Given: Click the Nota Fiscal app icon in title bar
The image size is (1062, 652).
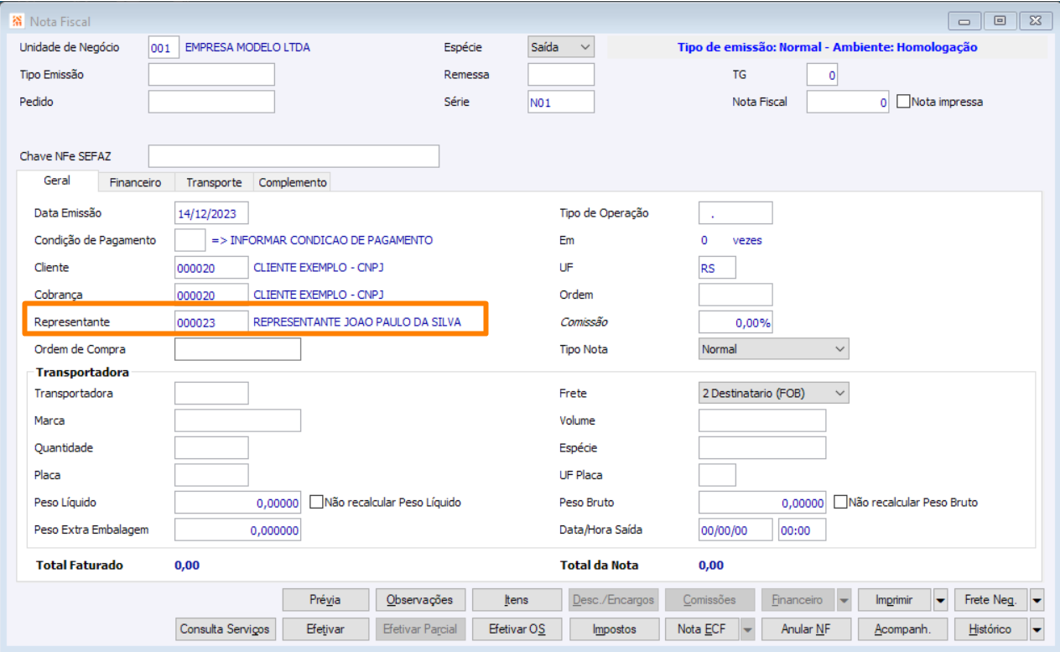Looking at the screenshot, I should (17, 21).
